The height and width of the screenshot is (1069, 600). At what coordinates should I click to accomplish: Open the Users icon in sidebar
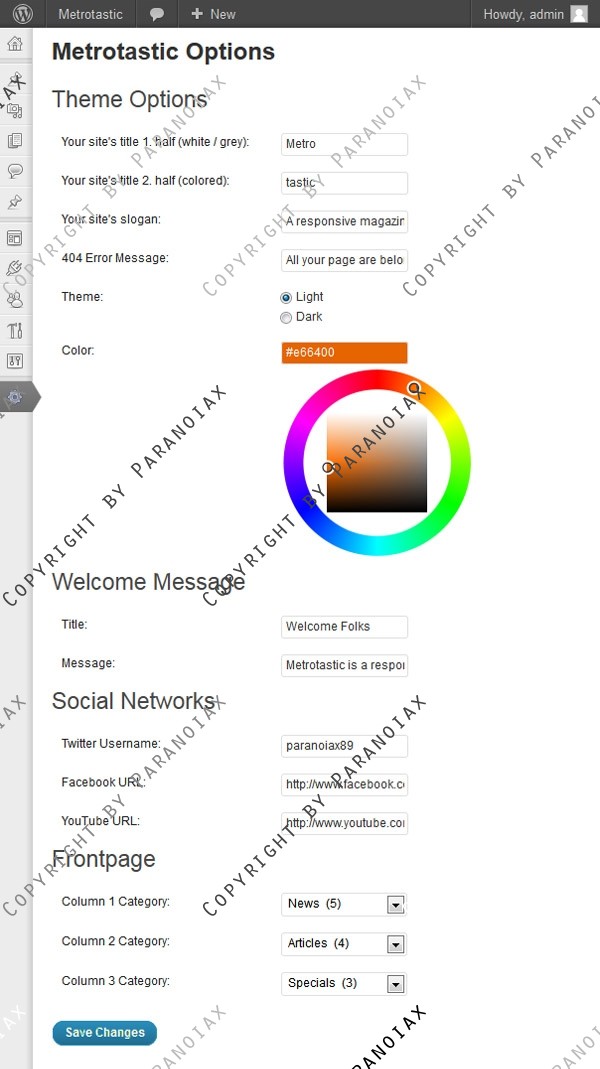click(x=15, y=299)
